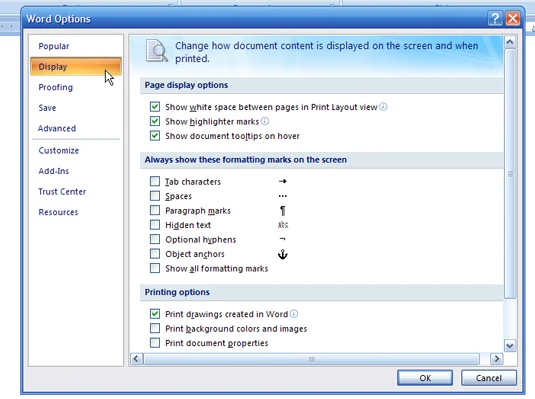Click the vertical scrollbar up arrow
Viewport: 535px width, 399px height.
coord(510,42)
